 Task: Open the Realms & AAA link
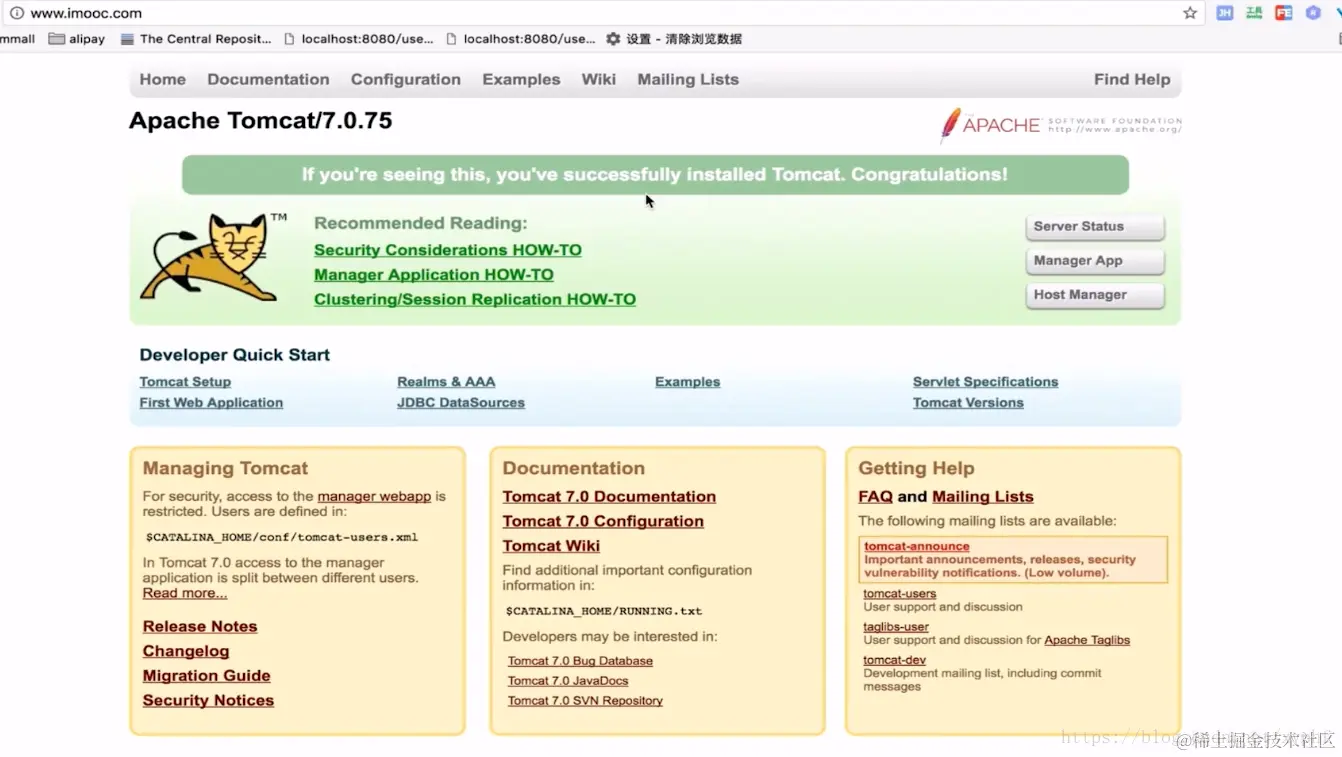click(446, 382)
